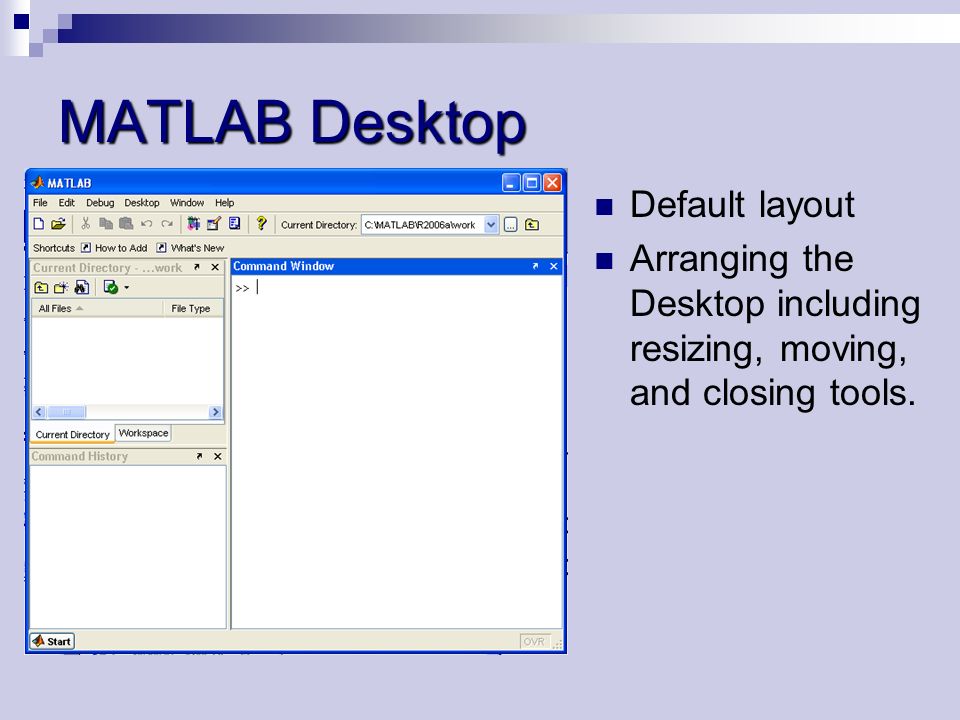960x720 pixels.
Task: Click the directory reports checkmark icon
Action: pyautogui.click(x=111, y=287)
